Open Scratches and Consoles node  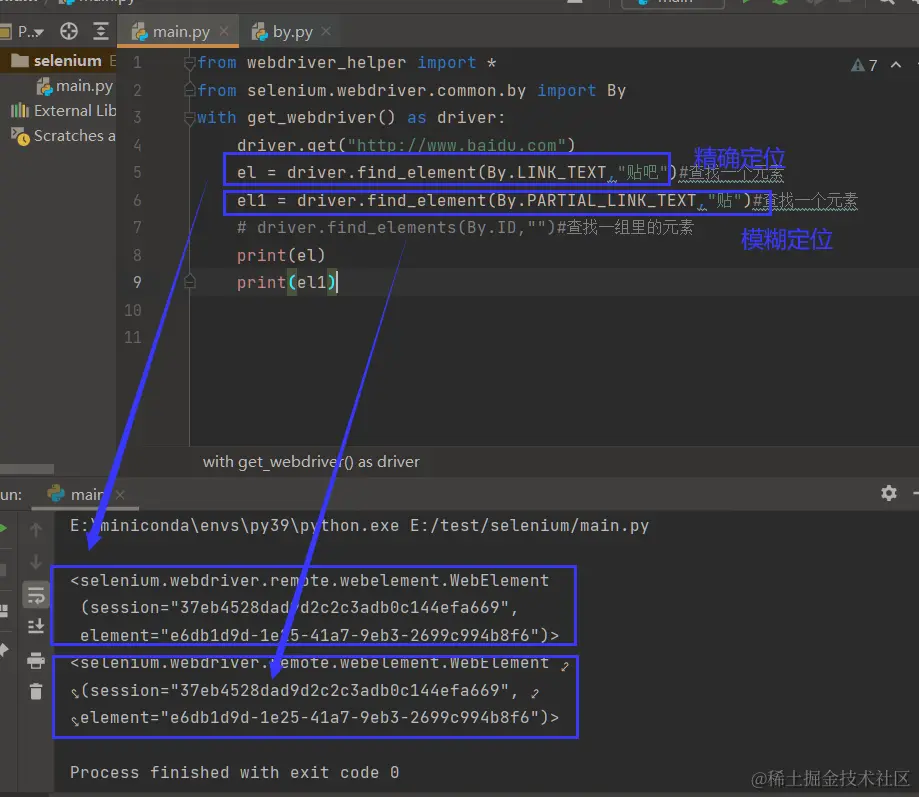point(63,136)
